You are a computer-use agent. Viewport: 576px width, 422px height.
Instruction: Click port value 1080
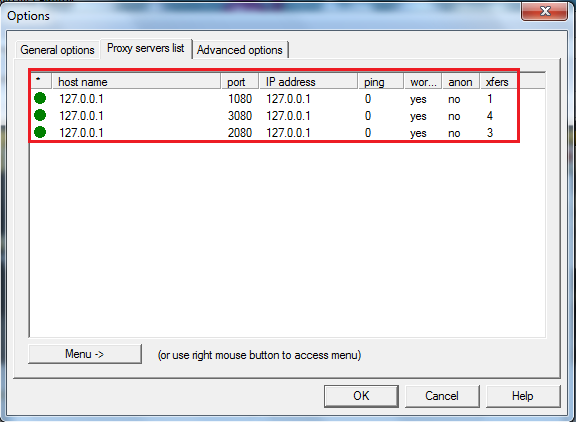click(x=240, y=99)
